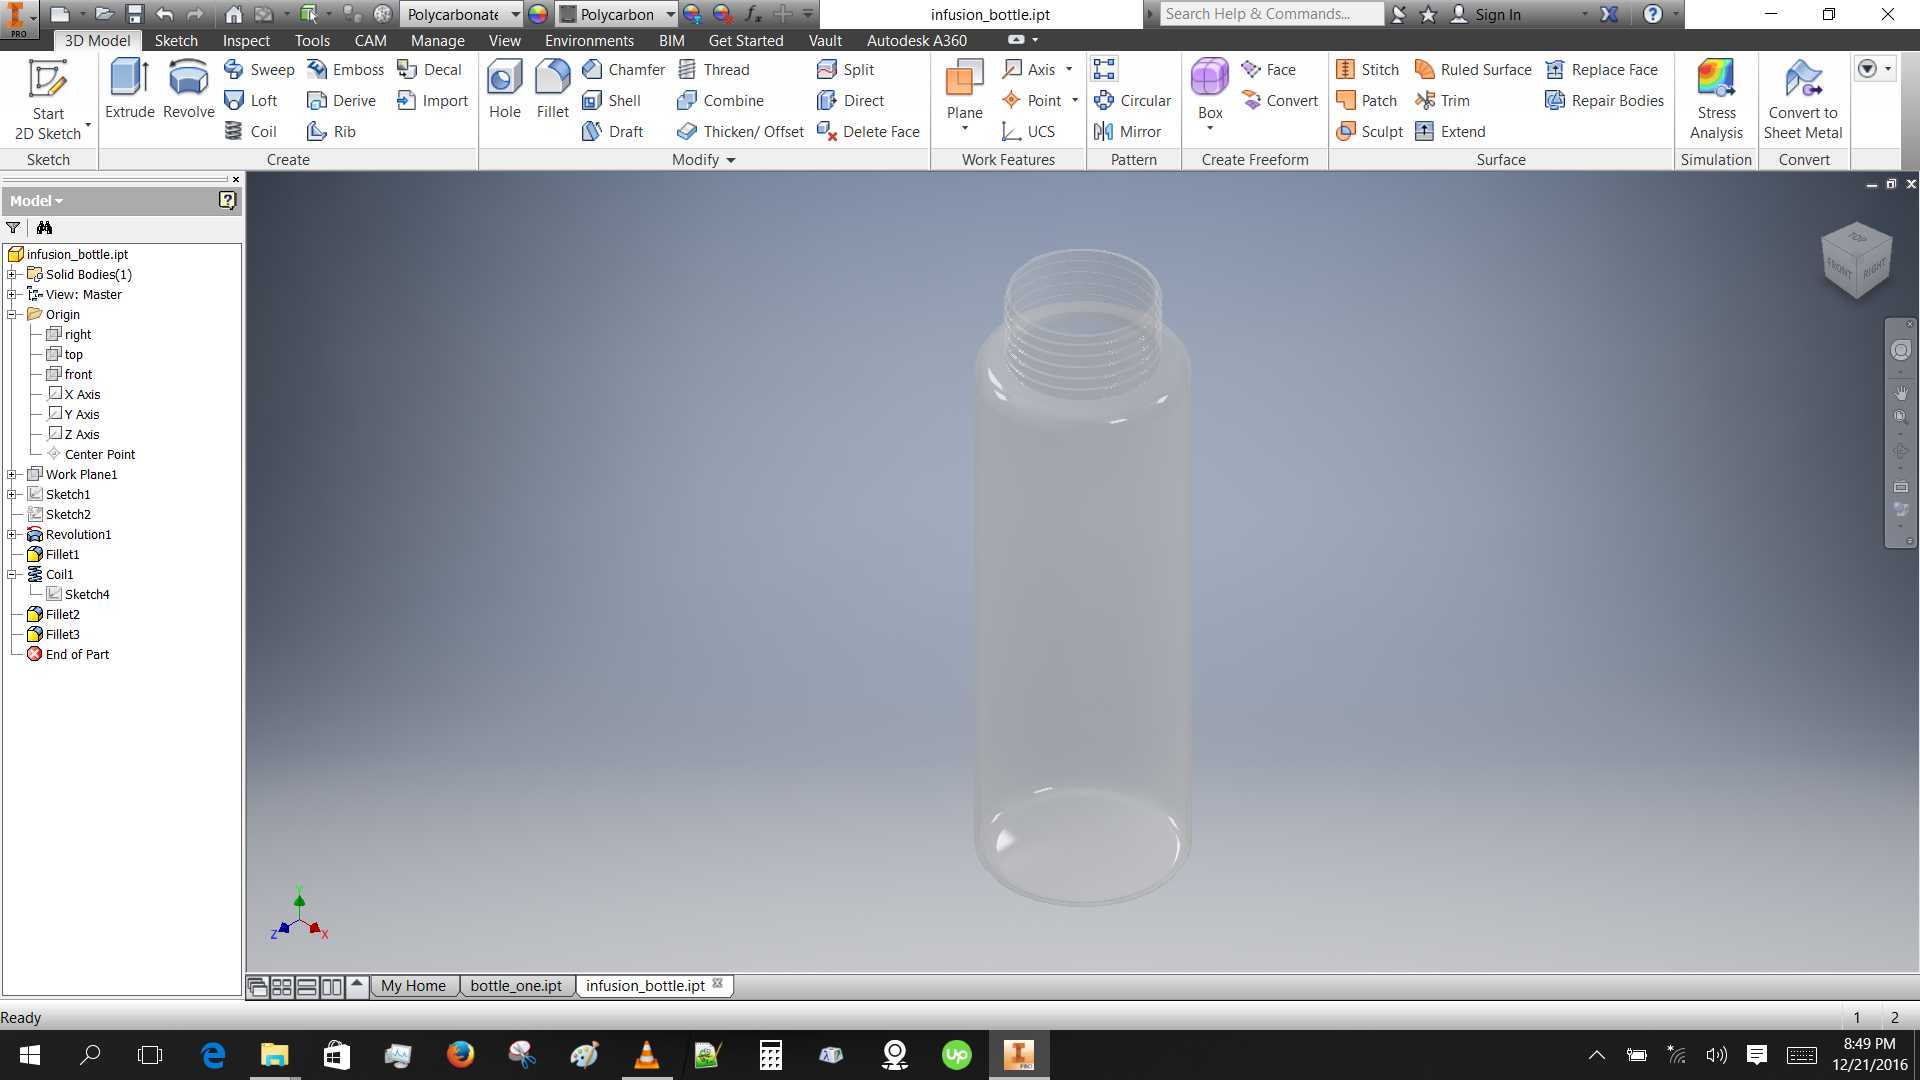Open the My Home tab
The width and height of the screenshot is (1920, 1080).
(x=413, y=986)
